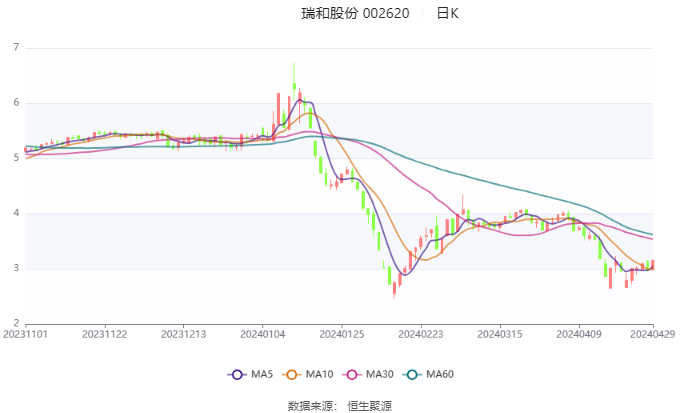Click the 日K label in title
680x413 pixels.
point(448,13)
